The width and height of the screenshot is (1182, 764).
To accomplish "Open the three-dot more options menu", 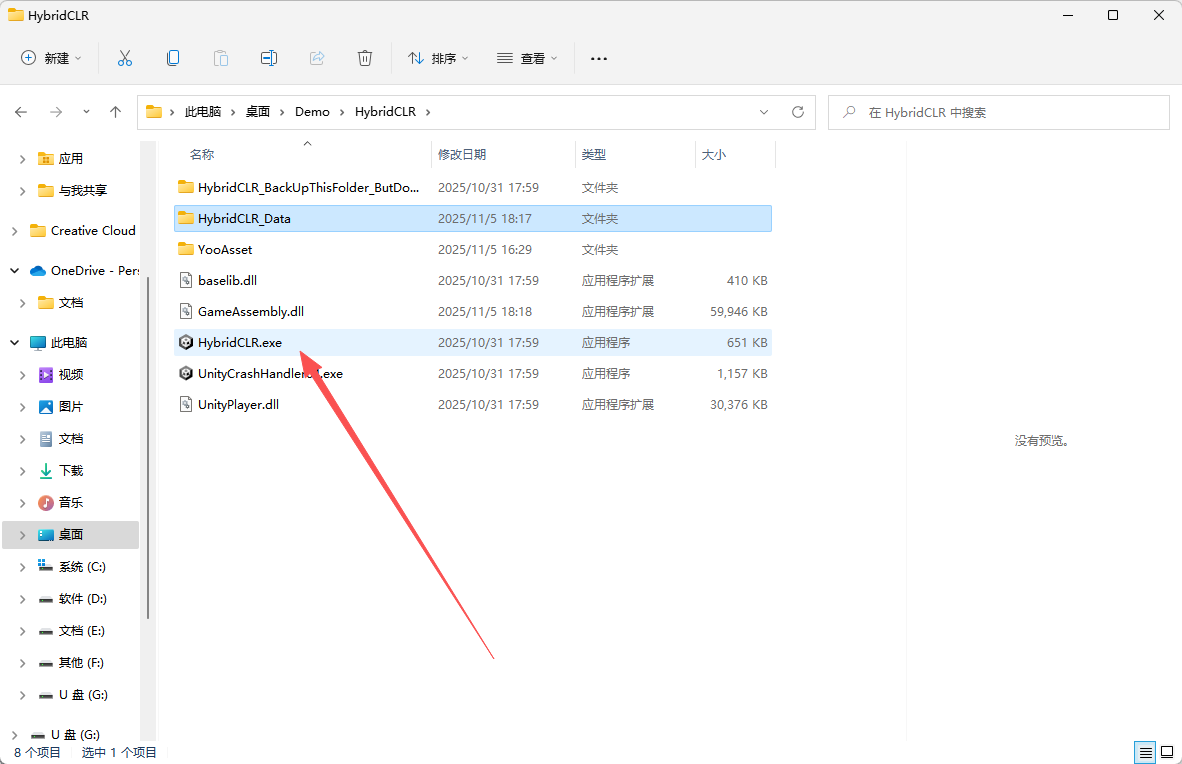I will tap(599, 58).
